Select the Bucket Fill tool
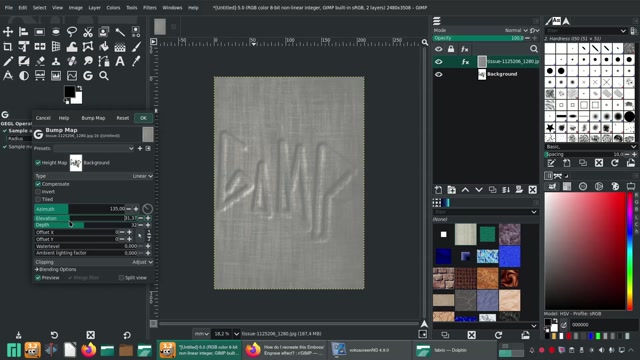640x360 pixels. [104, 47]
